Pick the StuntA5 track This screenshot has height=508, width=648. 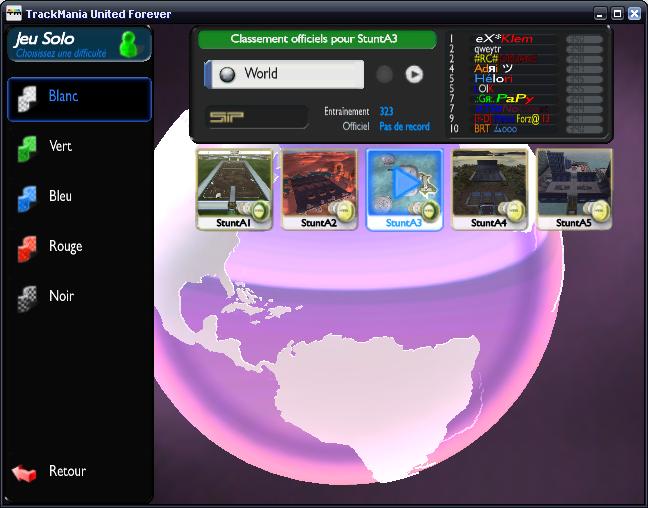coord(574,184)
